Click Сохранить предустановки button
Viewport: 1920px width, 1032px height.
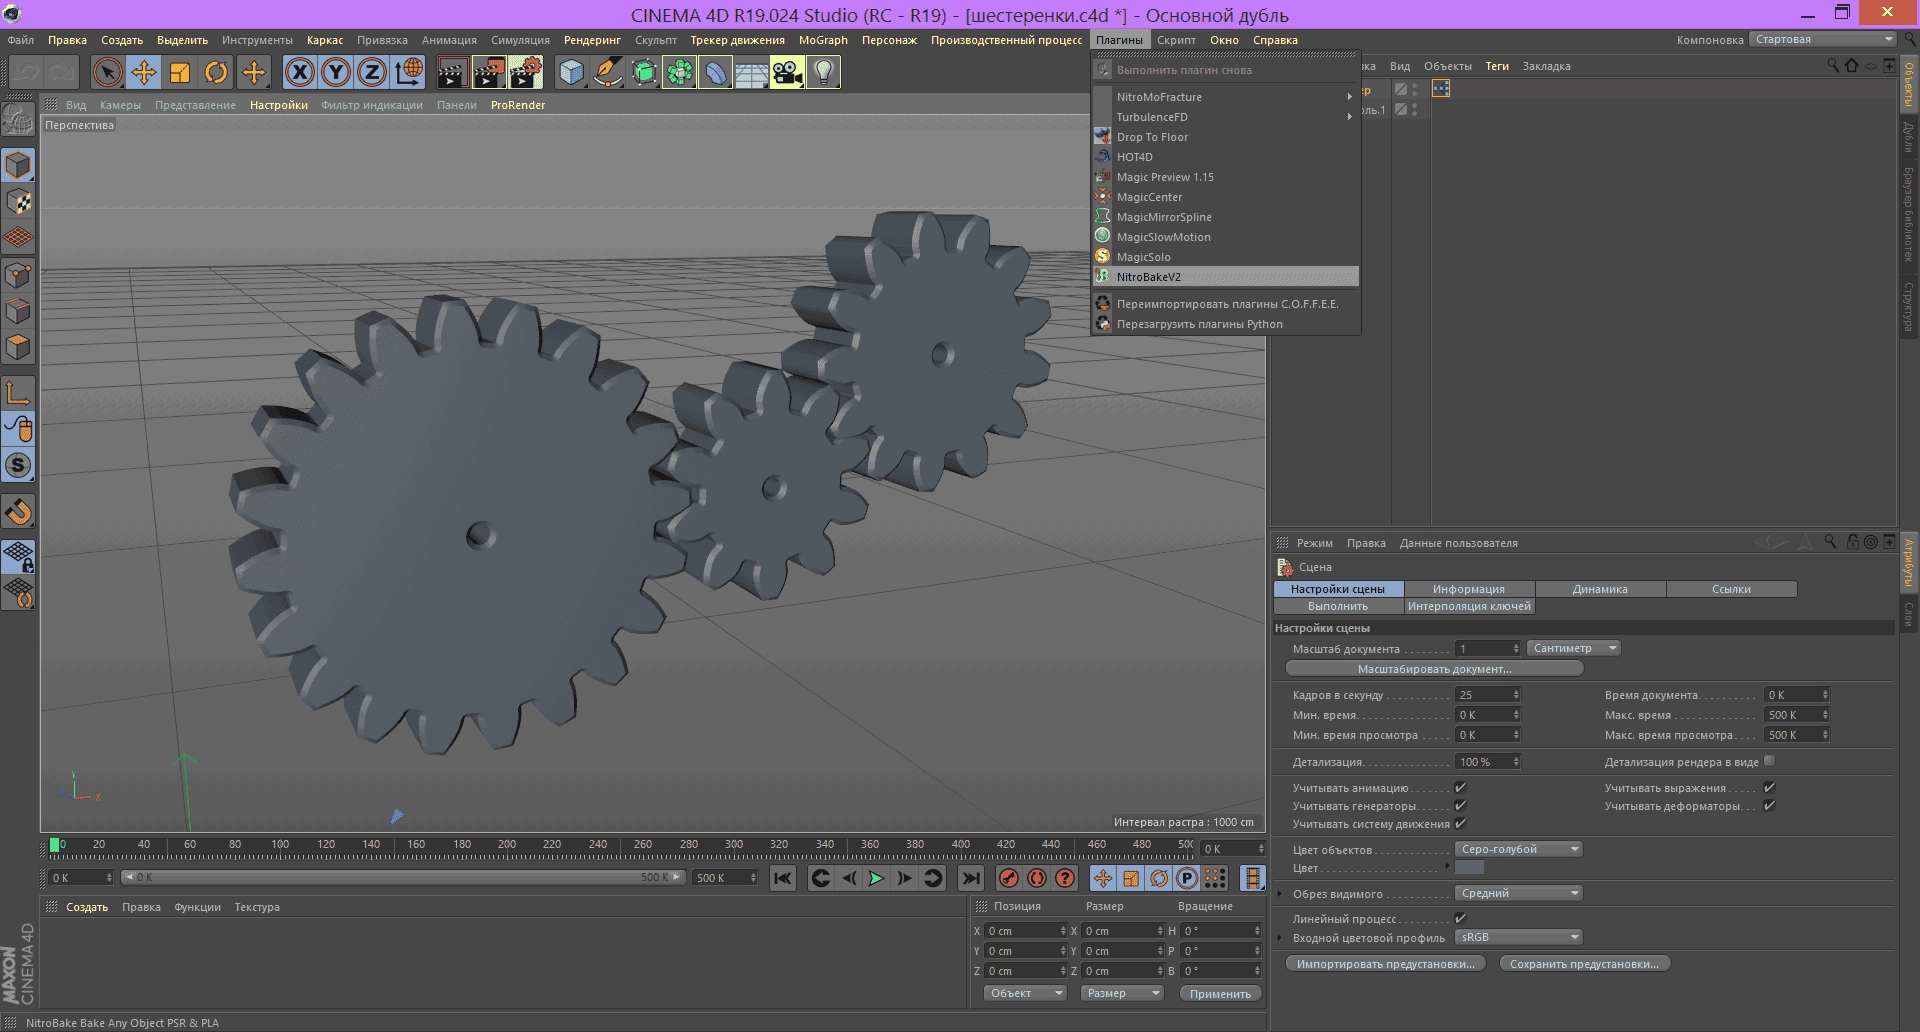pyautogui.click(x=1584, y=964)
